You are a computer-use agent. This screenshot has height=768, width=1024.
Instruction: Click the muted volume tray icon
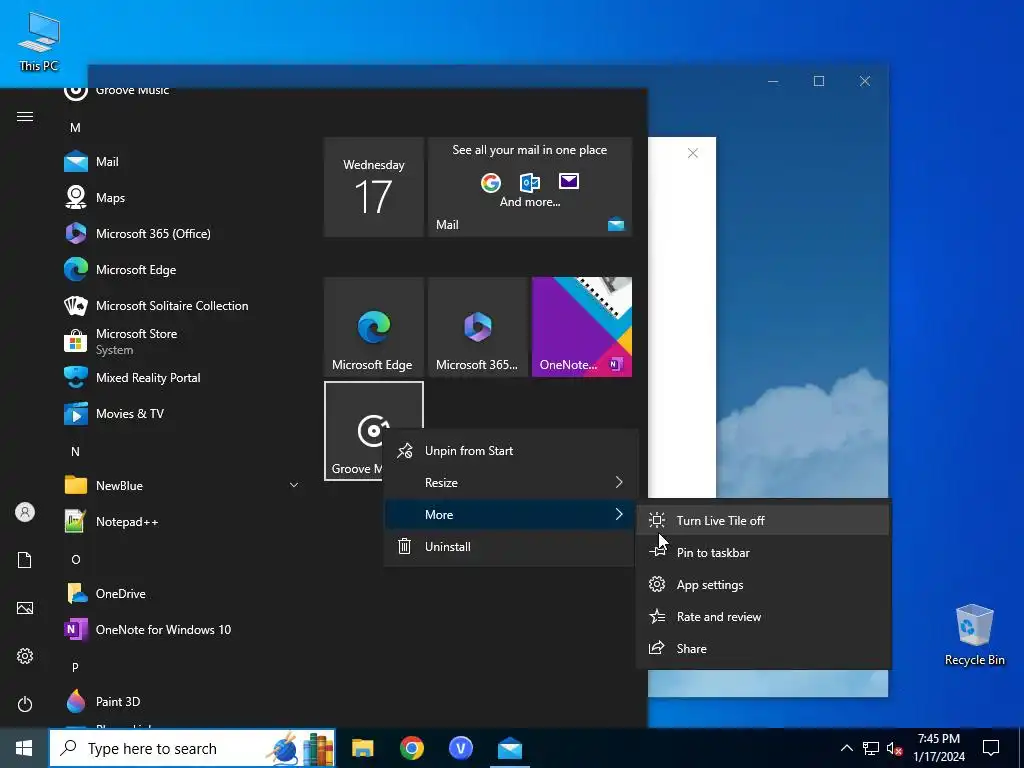click(x=895, y=748)
